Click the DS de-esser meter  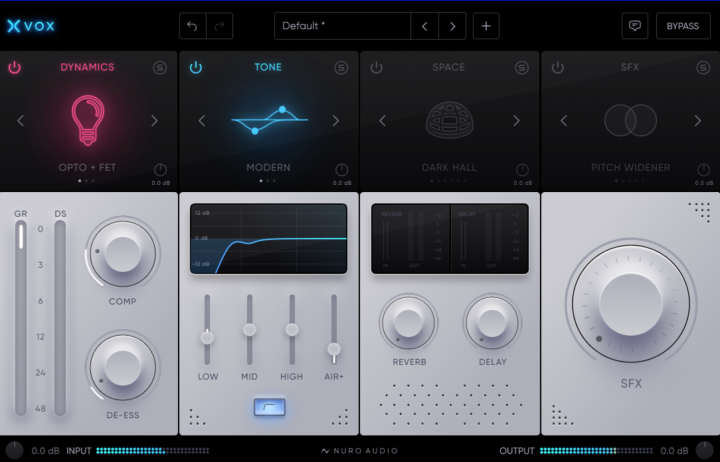pyautogui.click(x=60, y=318)
